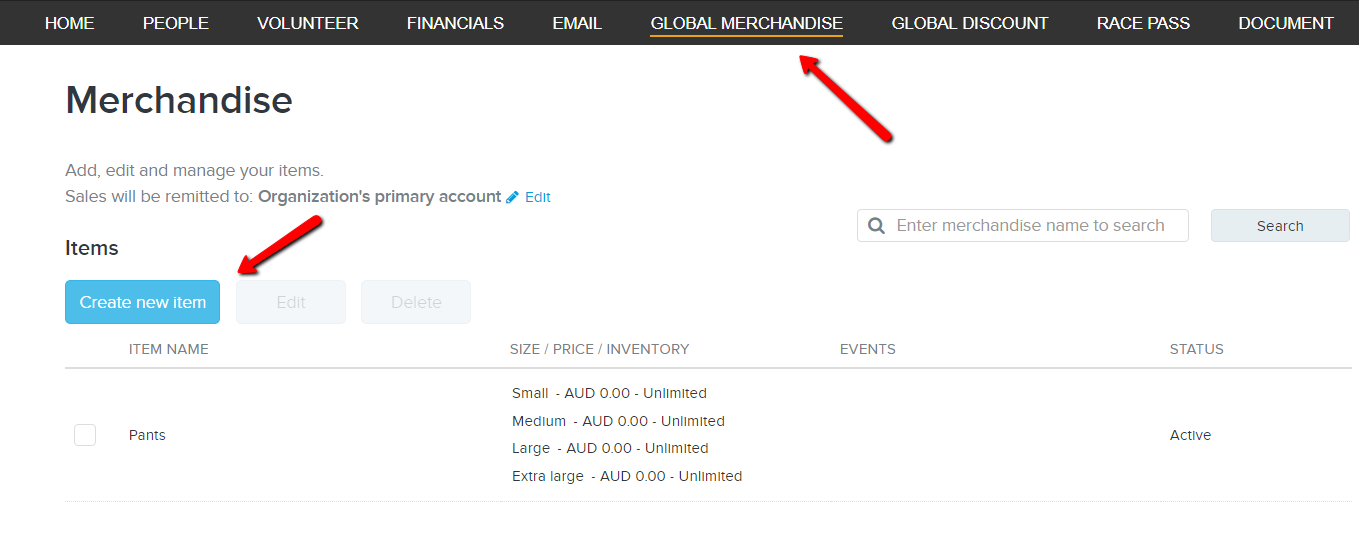Switch to FINANCIALS tab
This screenshot has width=1359, height=534.
click(455, 23)
